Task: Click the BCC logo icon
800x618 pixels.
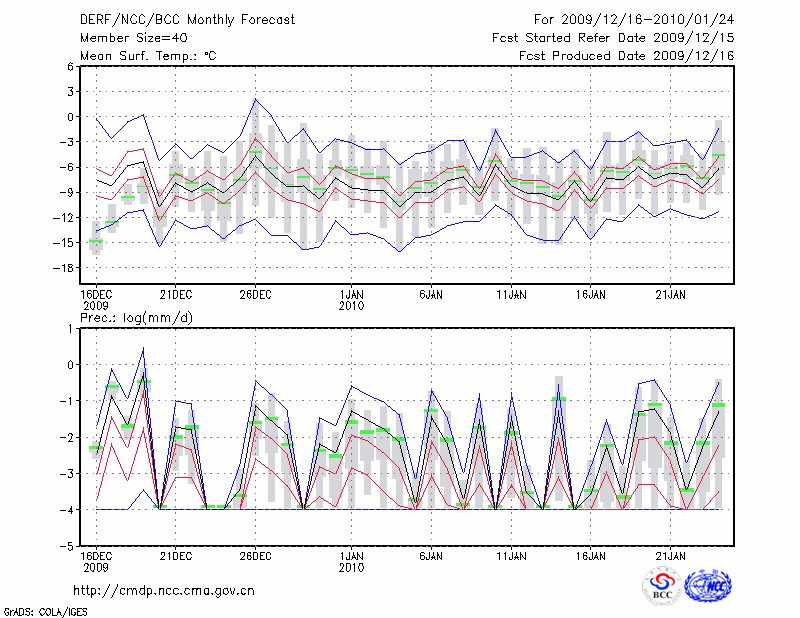Action: point(662,585)
